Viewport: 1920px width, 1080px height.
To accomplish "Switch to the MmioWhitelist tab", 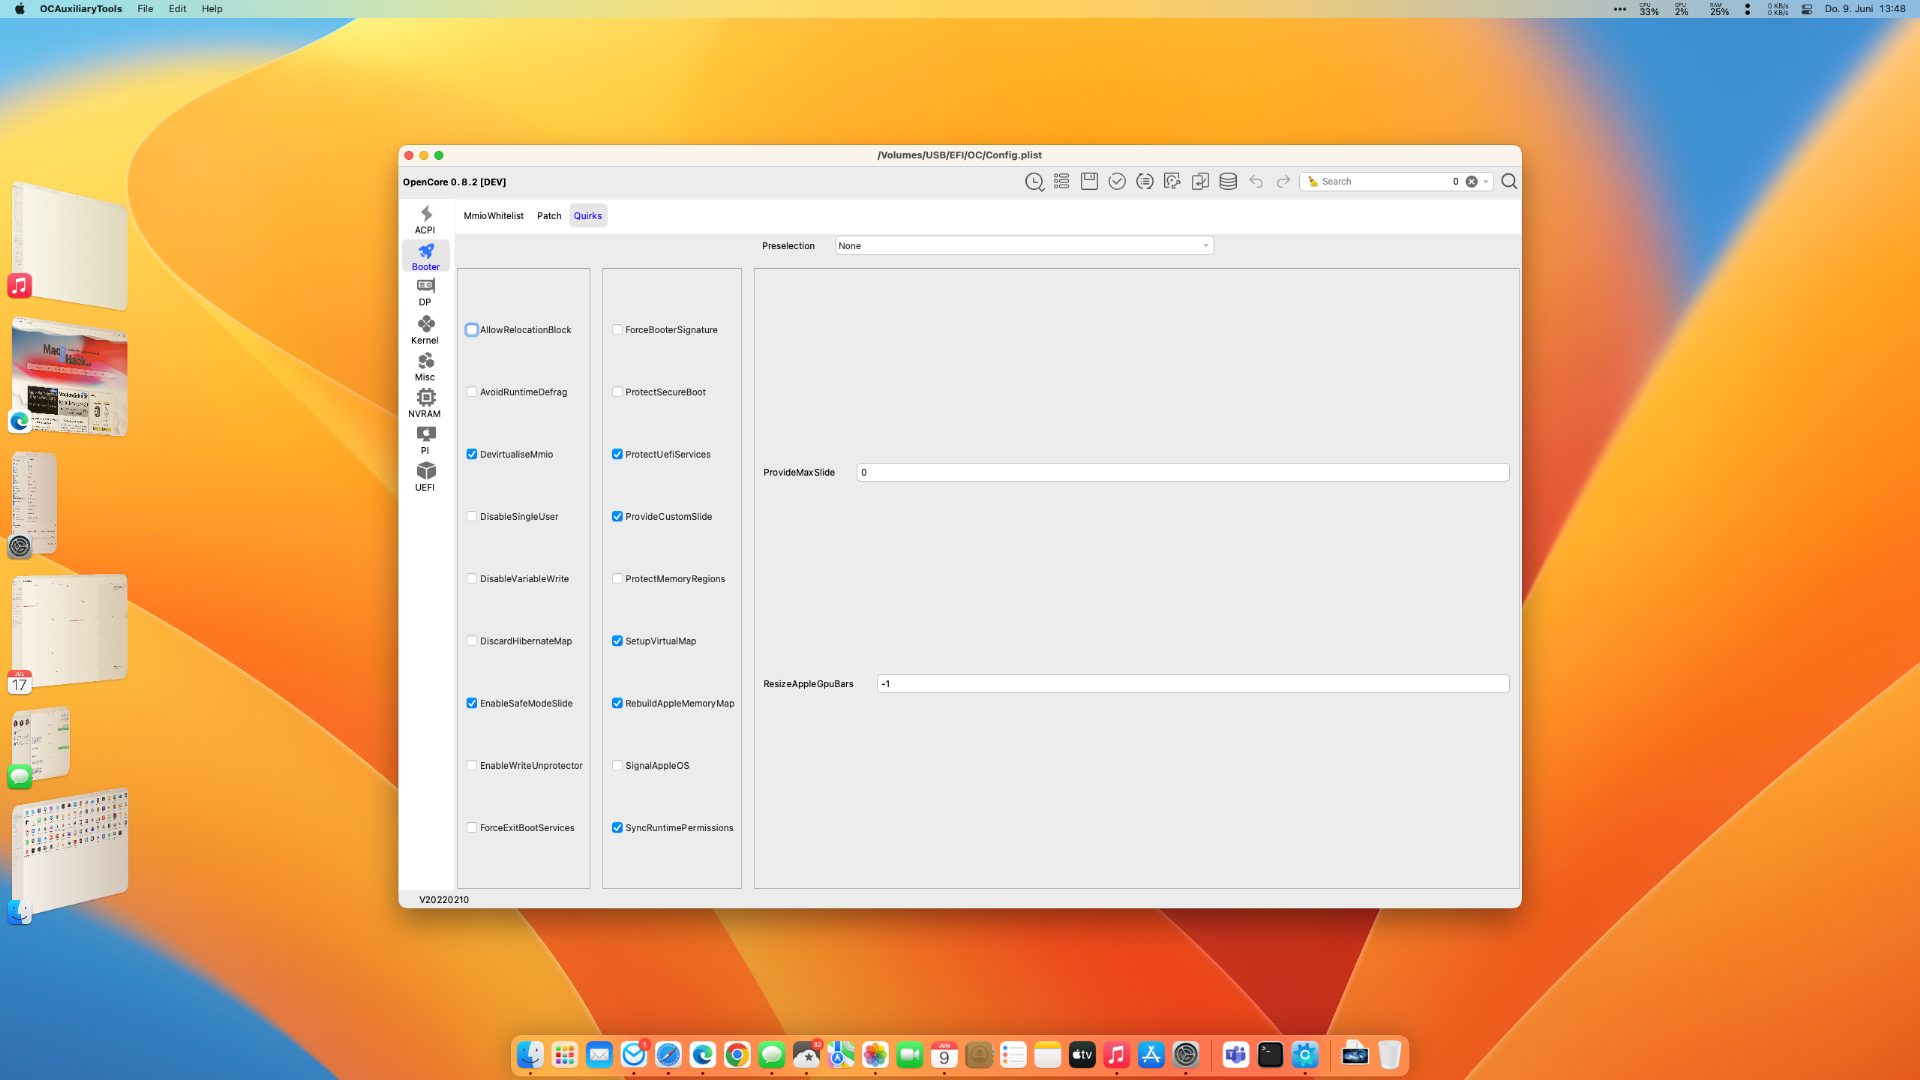I will [x=493, y=216].
